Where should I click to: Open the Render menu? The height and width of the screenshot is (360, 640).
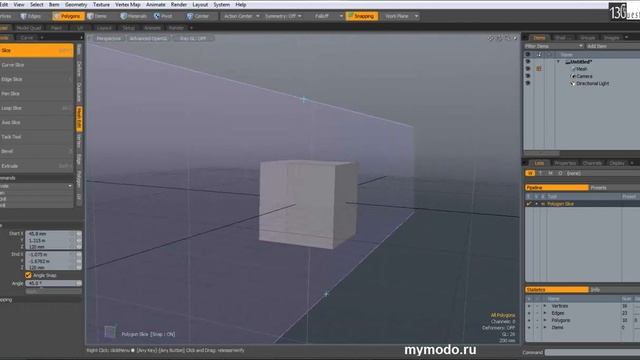point(179,4)
